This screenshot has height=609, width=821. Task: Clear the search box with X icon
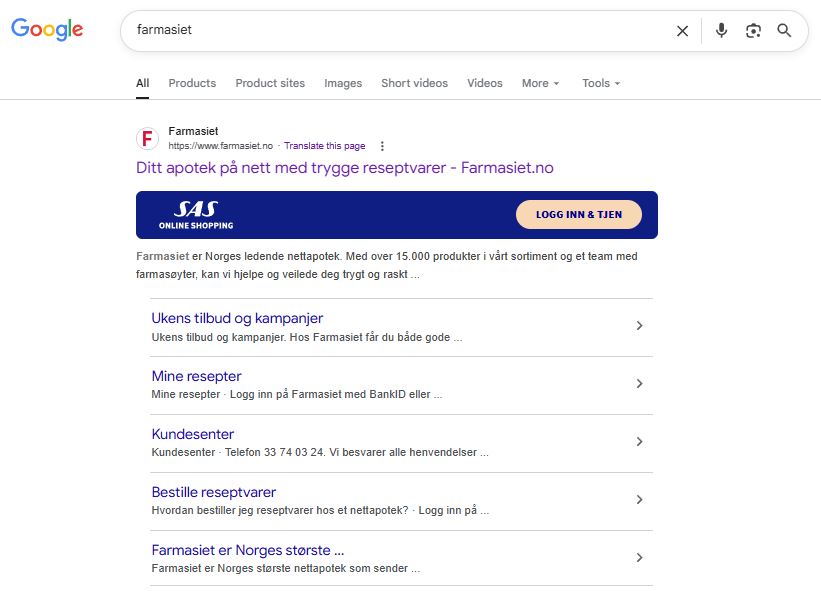click(682, 31)
